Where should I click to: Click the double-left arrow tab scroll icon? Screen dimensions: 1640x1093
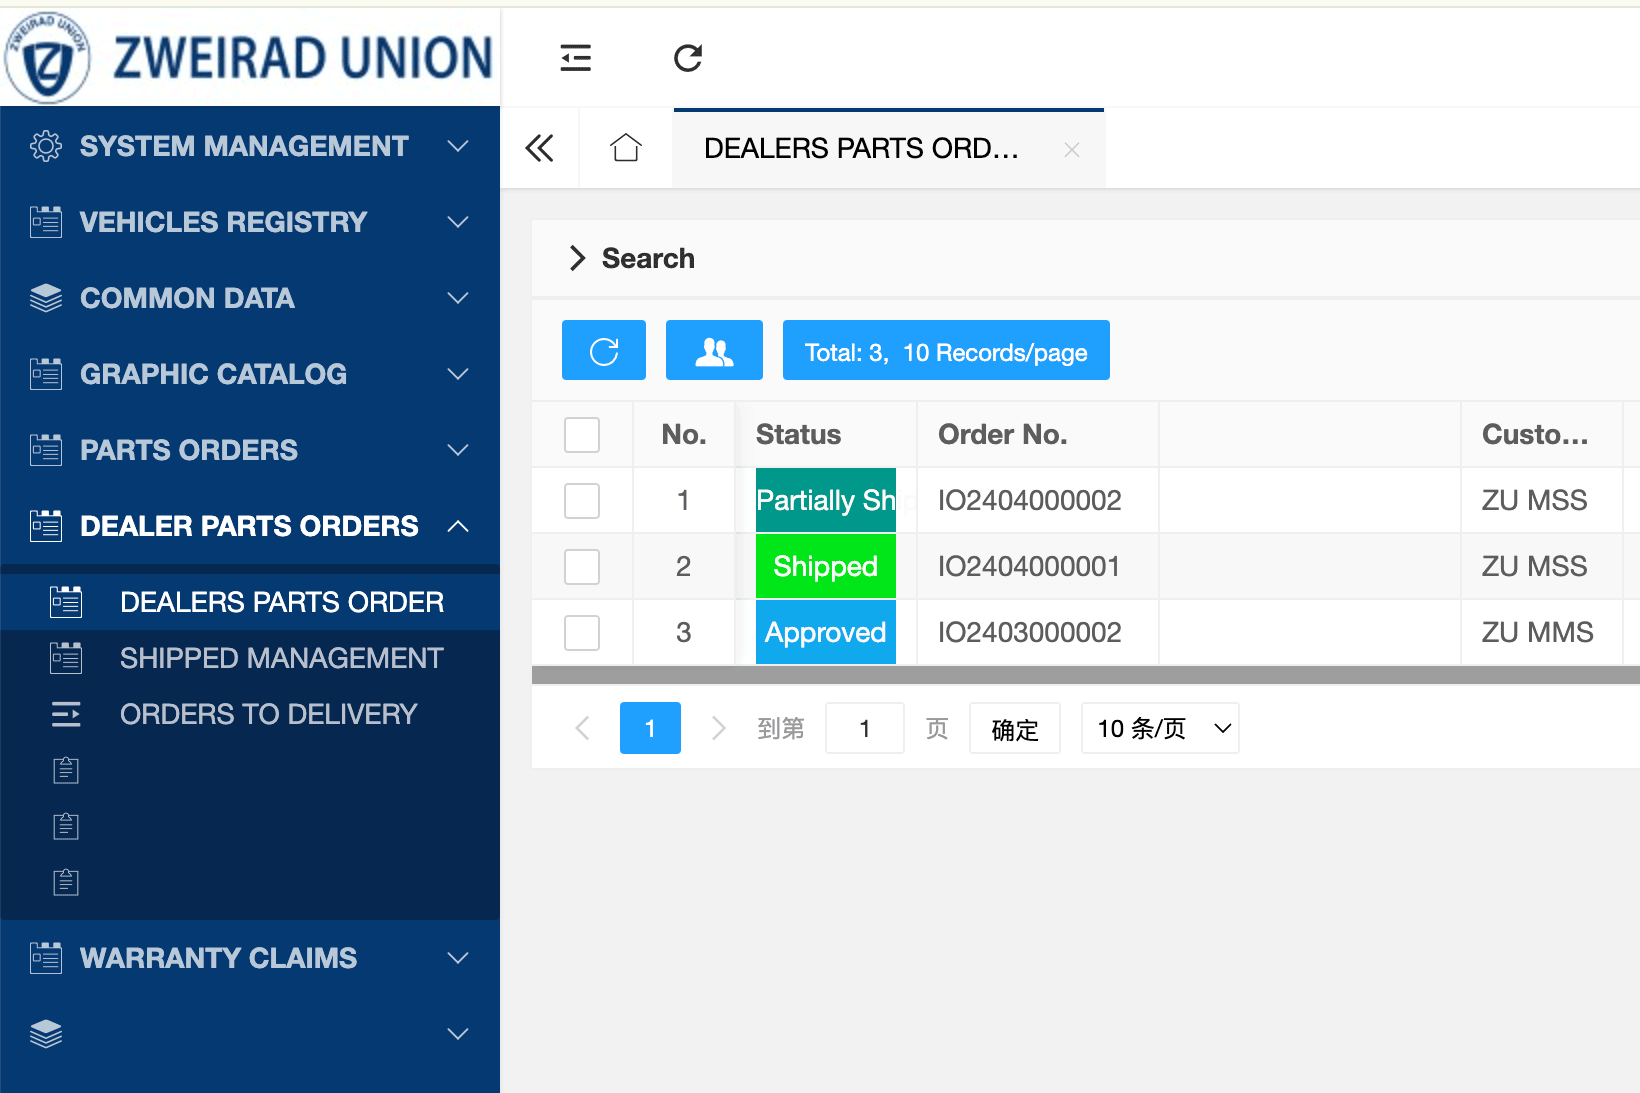point(539,148)
